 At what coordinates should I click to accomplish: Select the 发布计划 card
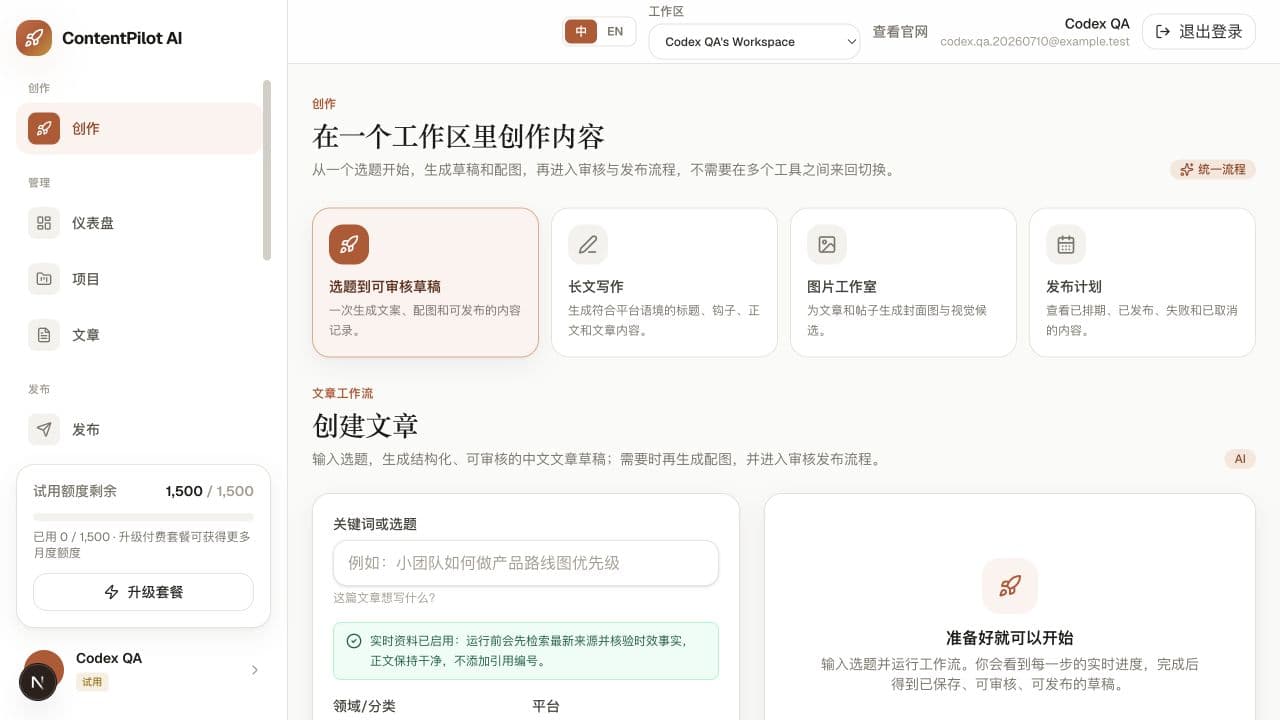(x=1142, y=282)
